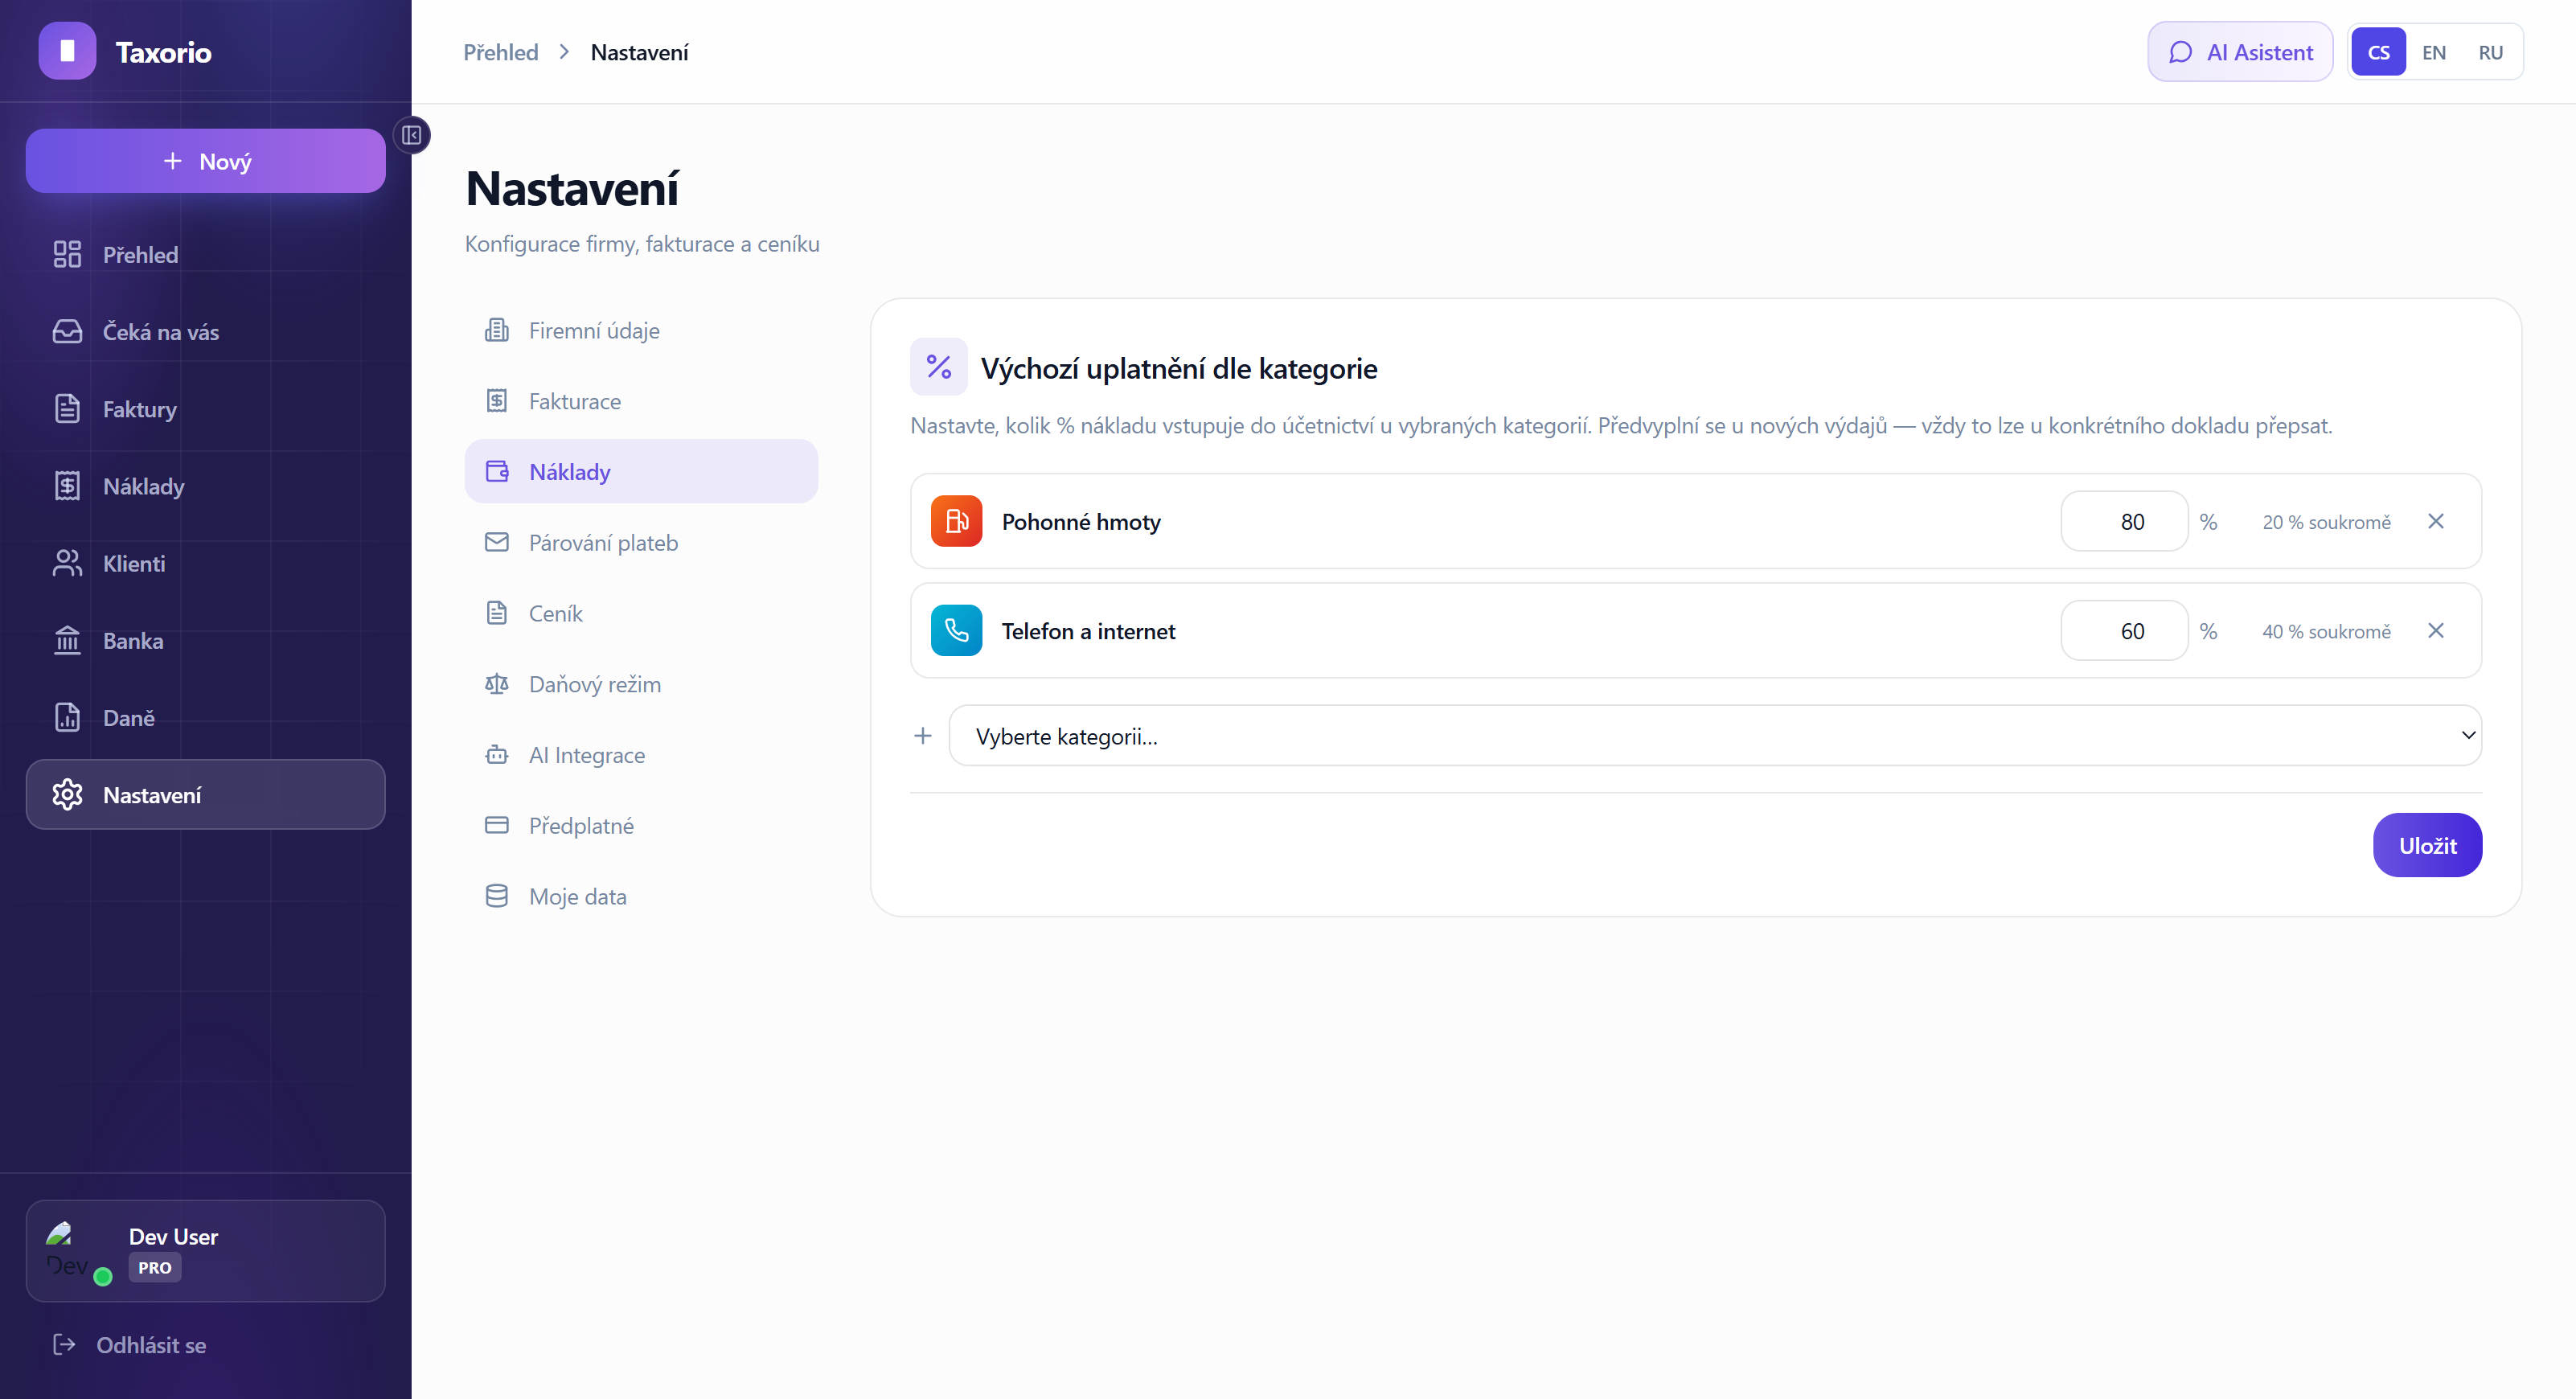
Task: Click the Pohonné hmoty fuel pump icon
Action: coord(956,521)
